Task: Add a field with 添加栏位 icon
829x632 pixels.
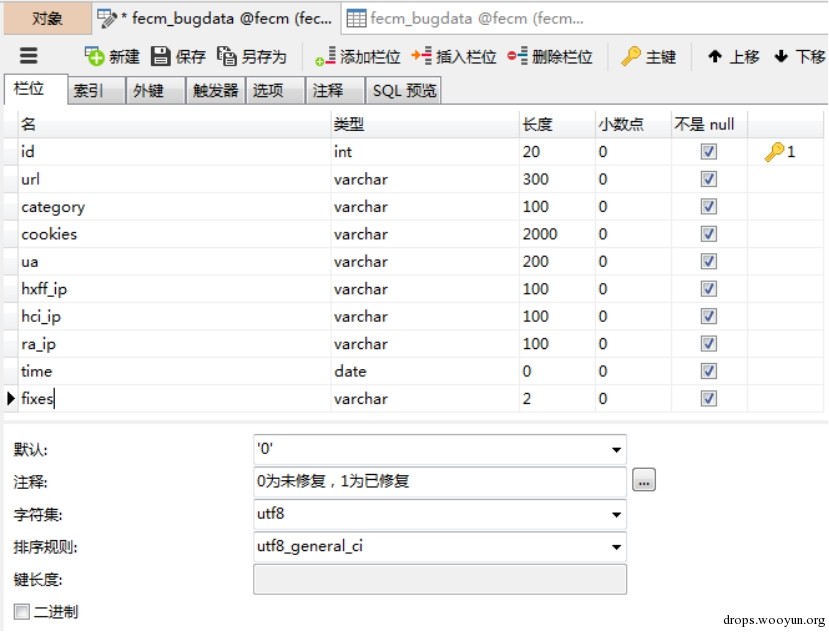Action: pos(325,56)
